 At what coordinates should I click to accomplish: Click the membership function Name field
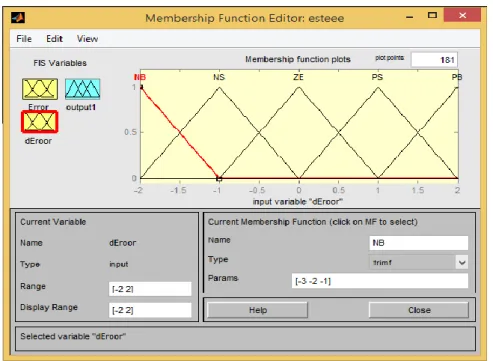[419, 243]
